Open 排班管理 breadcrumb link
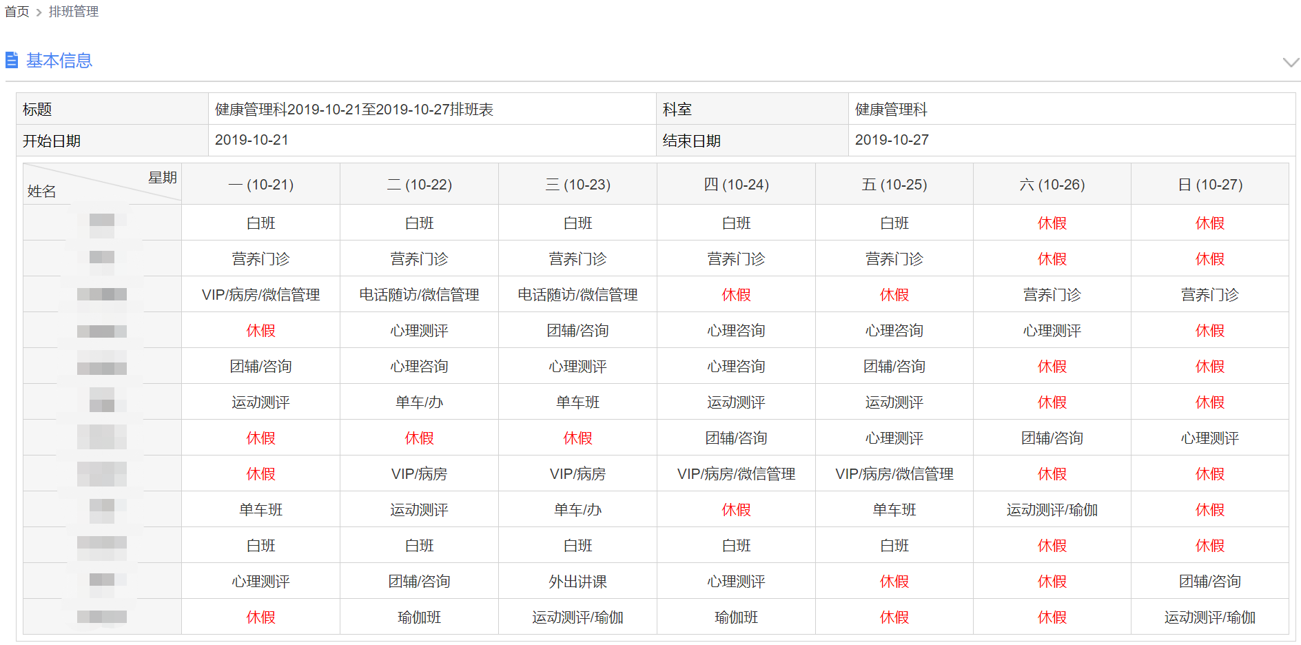Viewport: 1301px width, 645px height. coord(73,12)
